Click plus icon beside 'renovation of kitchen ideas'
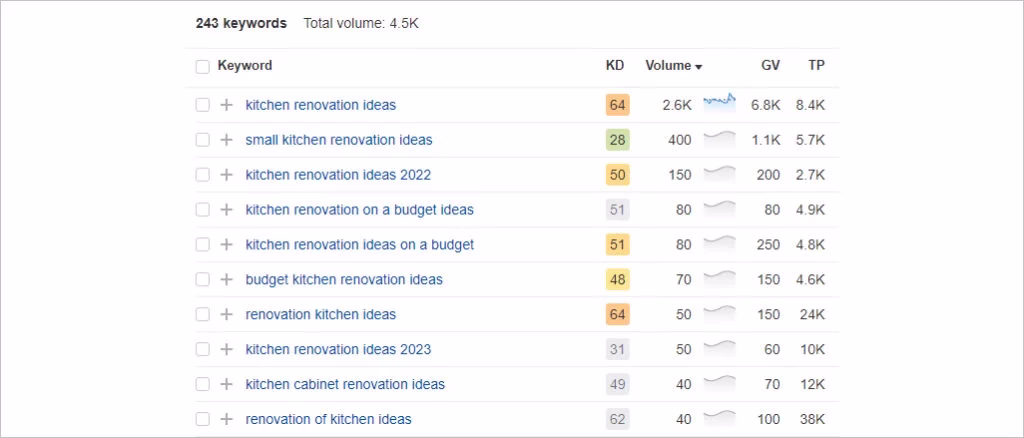This screenshot has width=1024, height=438. (x=226, y=420)
